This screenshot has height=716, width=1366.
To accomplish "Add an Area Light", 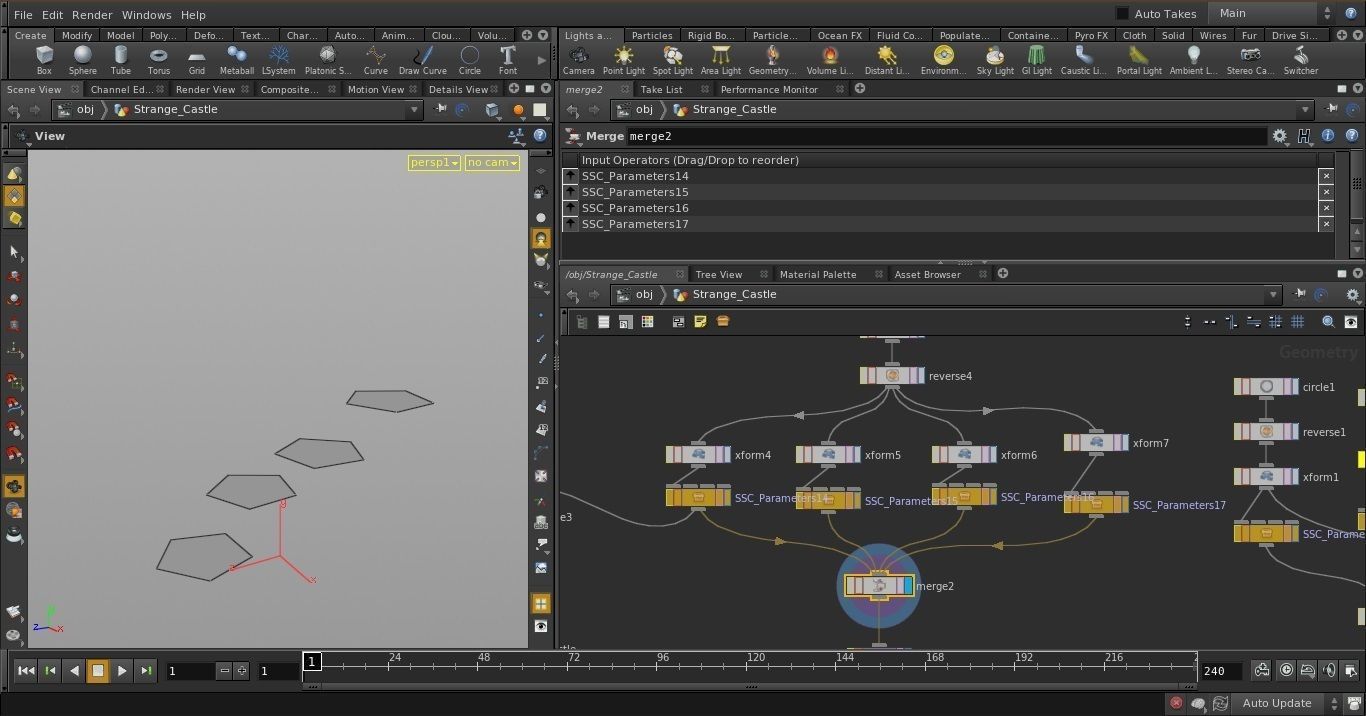I will [x=721, y=60].
